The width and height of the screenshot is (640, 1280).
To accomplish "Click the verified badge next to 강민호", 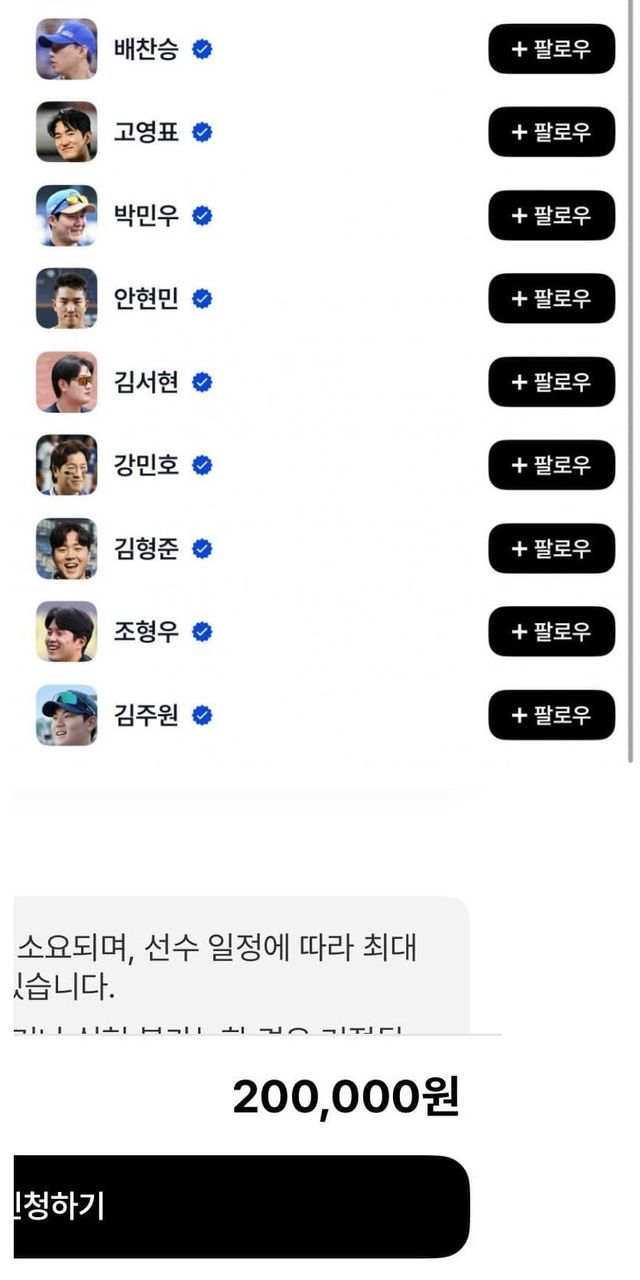I will point(202,465).
